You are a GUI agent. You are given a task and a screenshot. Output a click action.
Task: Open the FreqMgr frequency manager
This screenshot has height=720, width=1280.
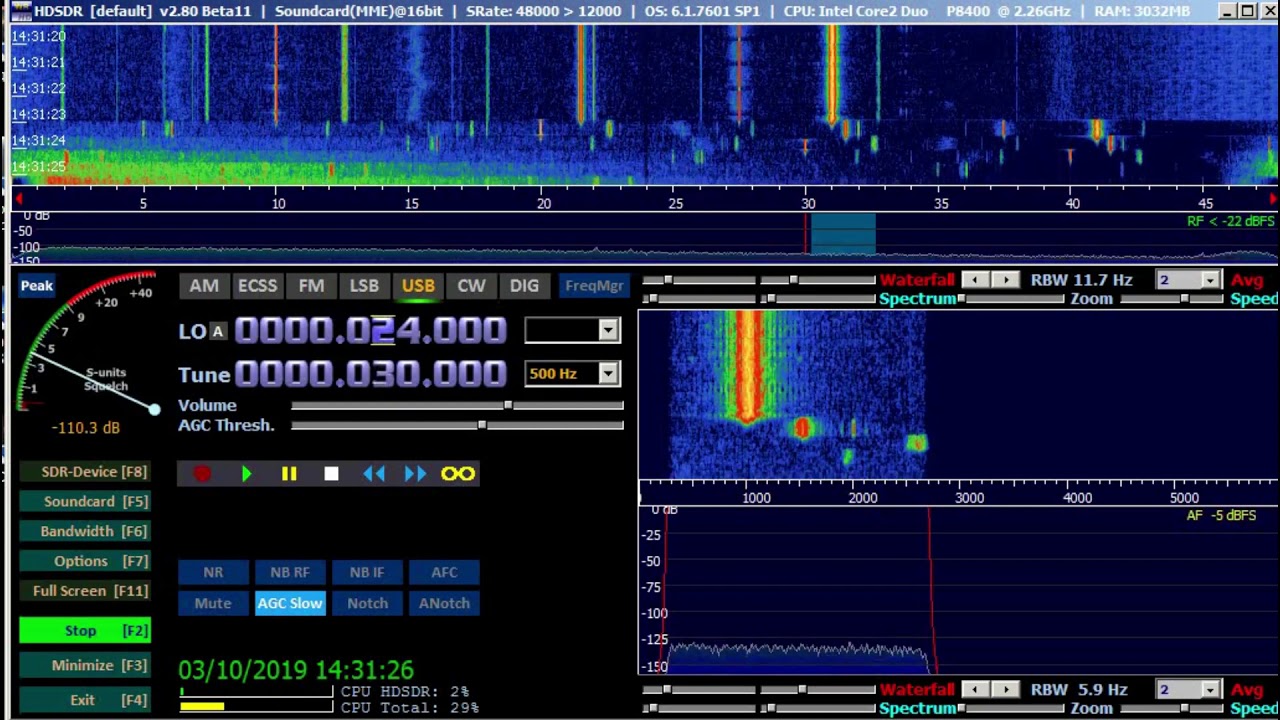coord(594,286)
